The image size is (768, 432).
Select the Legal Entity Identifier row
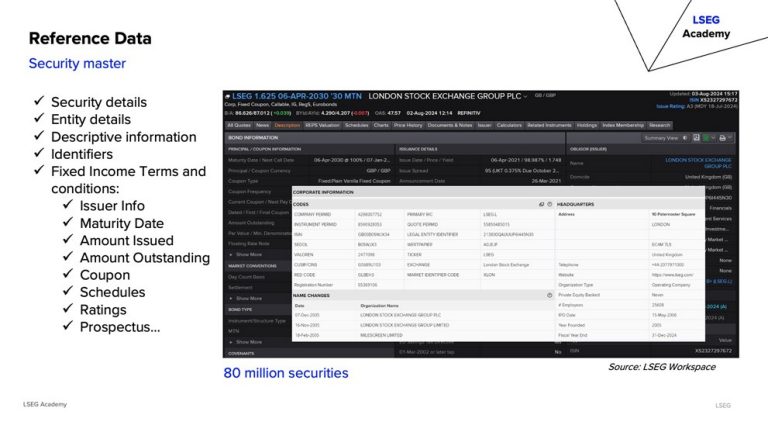pyautogui.click(x=480, y=235)
